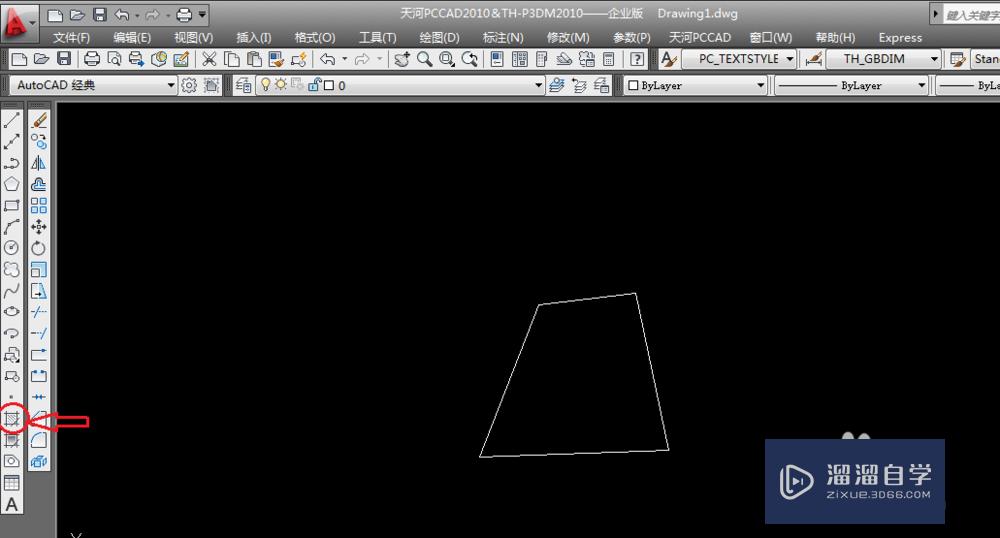Click Cut scissors in Standard toolbar

click(209, 59)
